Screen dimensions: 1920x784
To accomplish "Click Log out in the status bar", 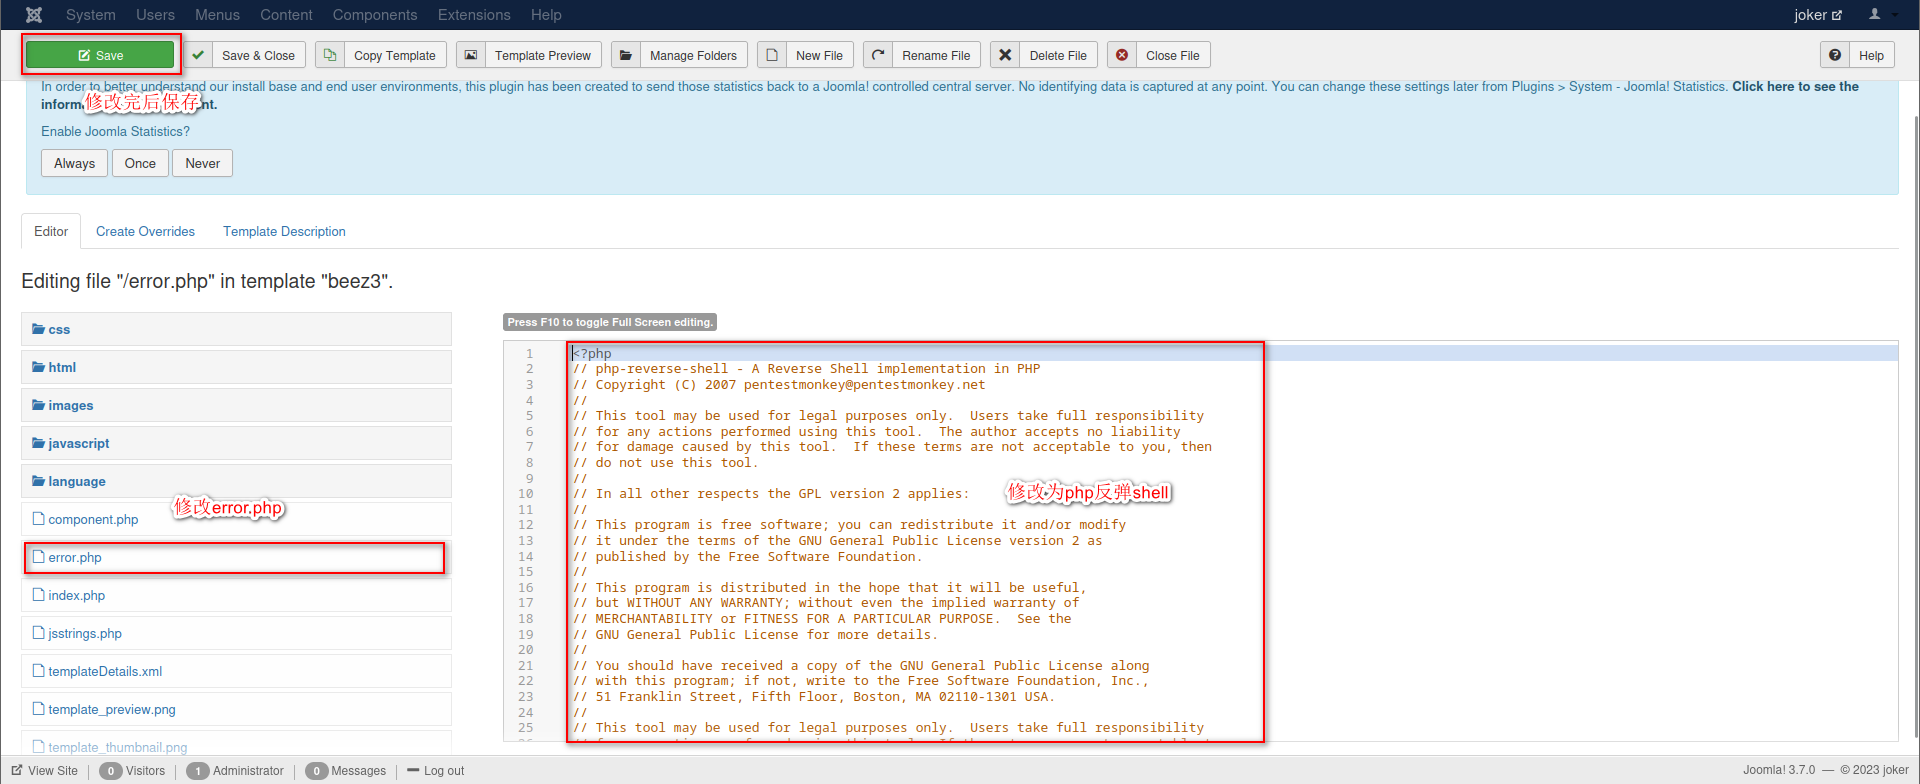I will 436,771.
